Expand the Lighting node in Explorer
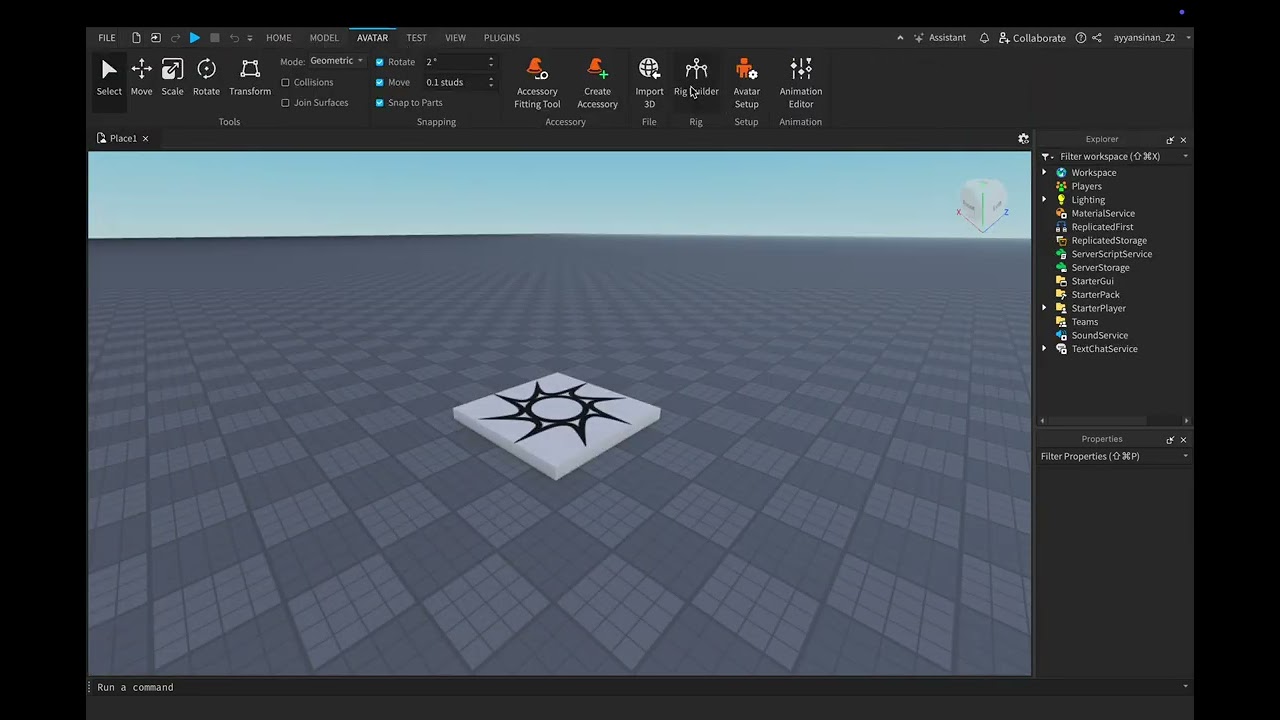1280x720 pixels. pos(1044,199)
